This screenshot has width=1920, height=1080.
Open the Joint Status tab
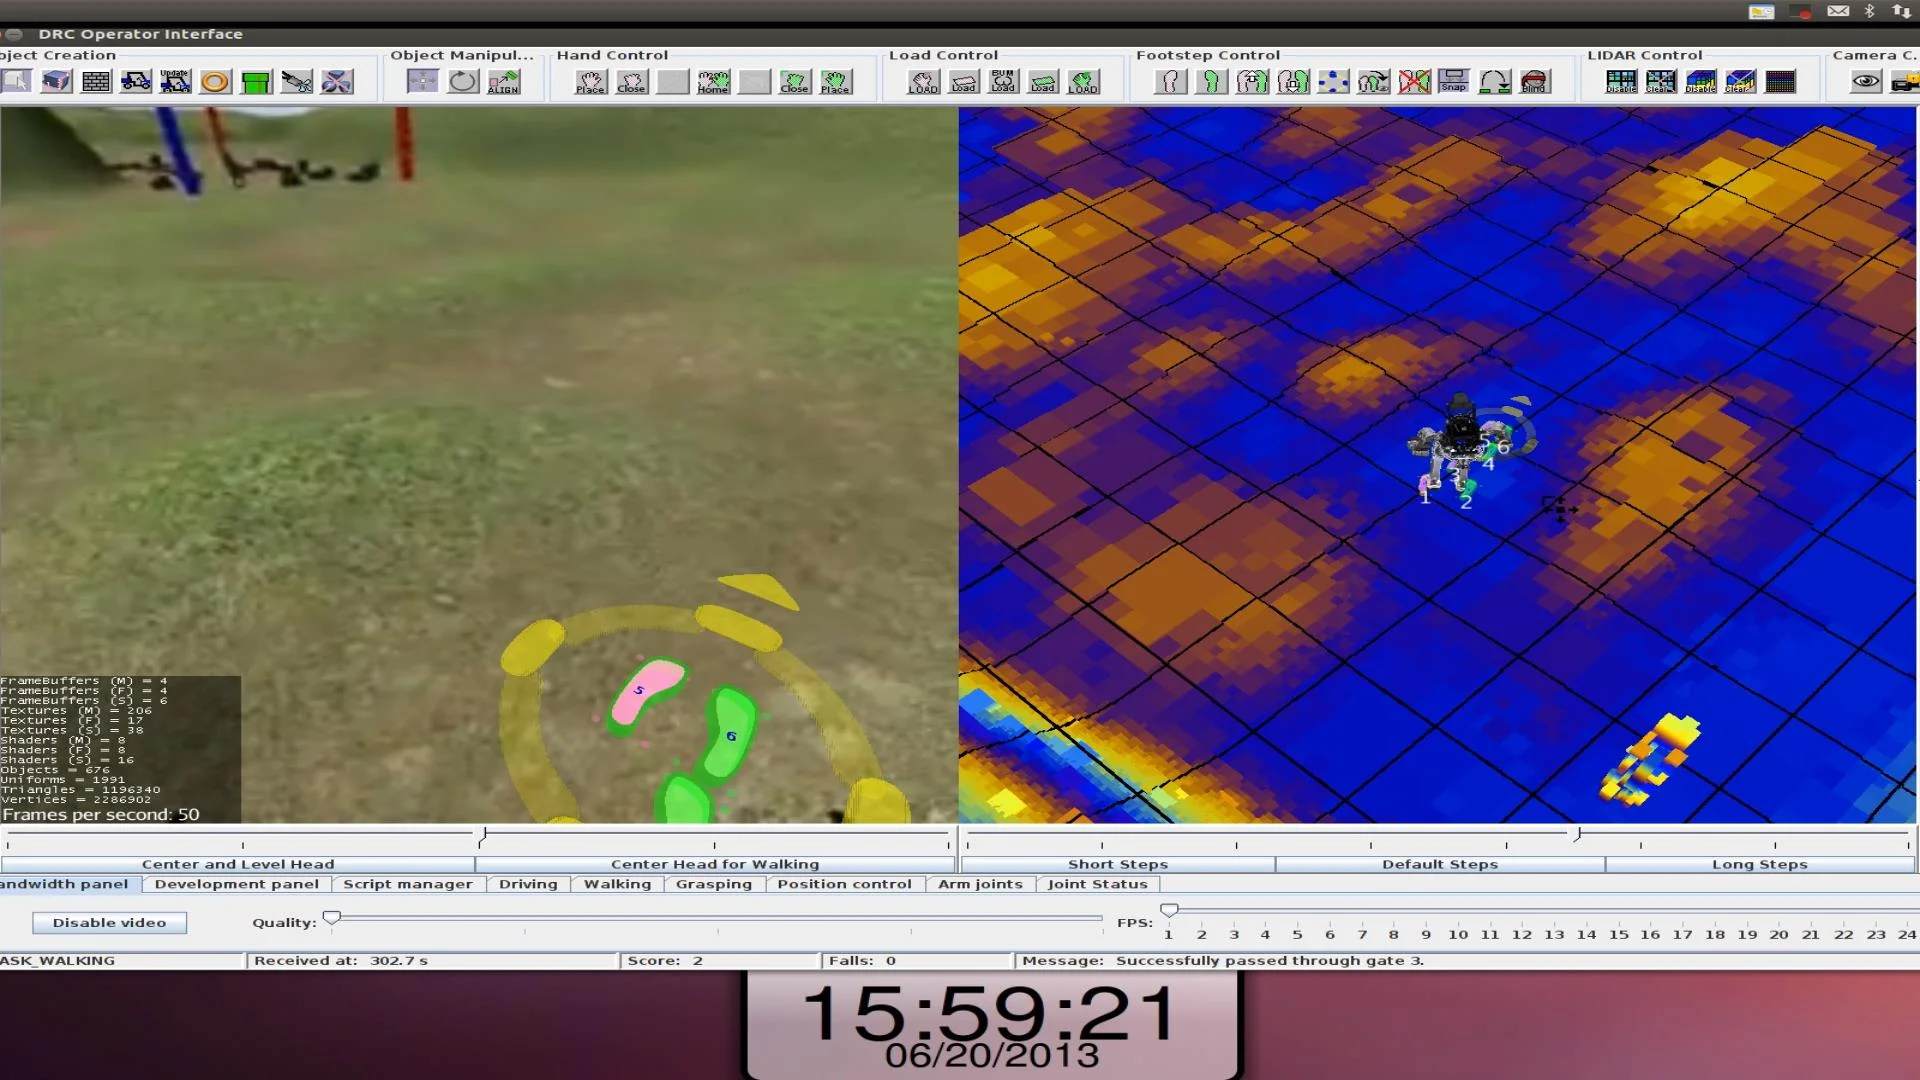1098,884
